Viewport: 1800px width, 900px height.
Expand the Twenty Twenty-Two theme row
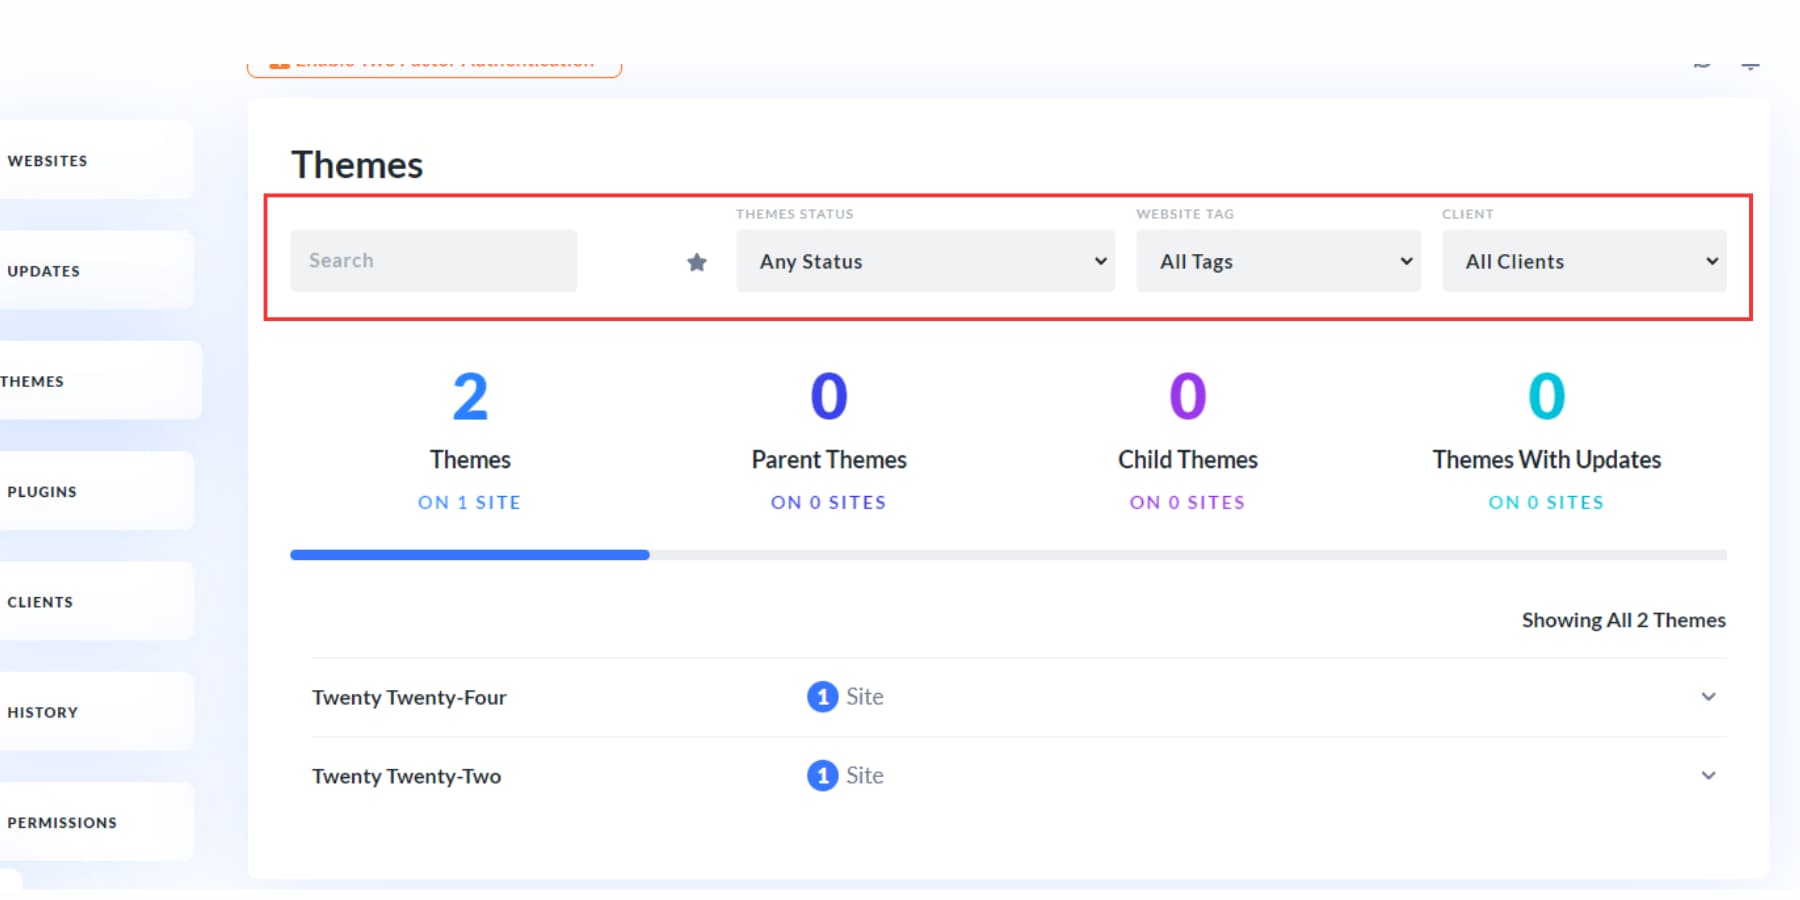click(1708, 775)
